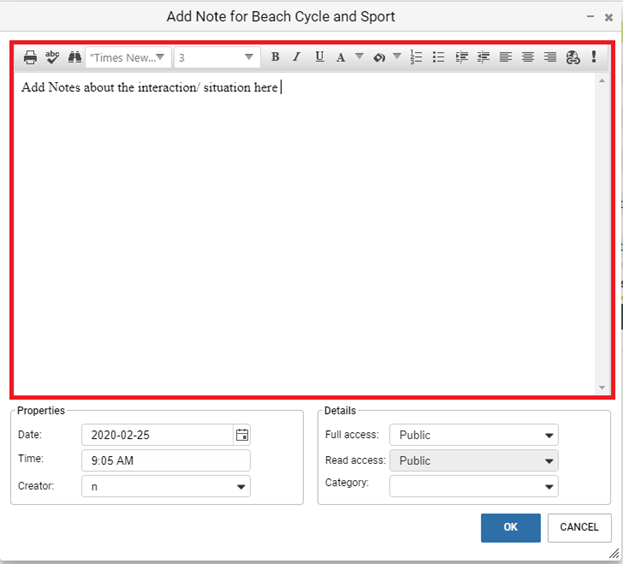Expand the Full access dropdown

click(x=474, y=435)
